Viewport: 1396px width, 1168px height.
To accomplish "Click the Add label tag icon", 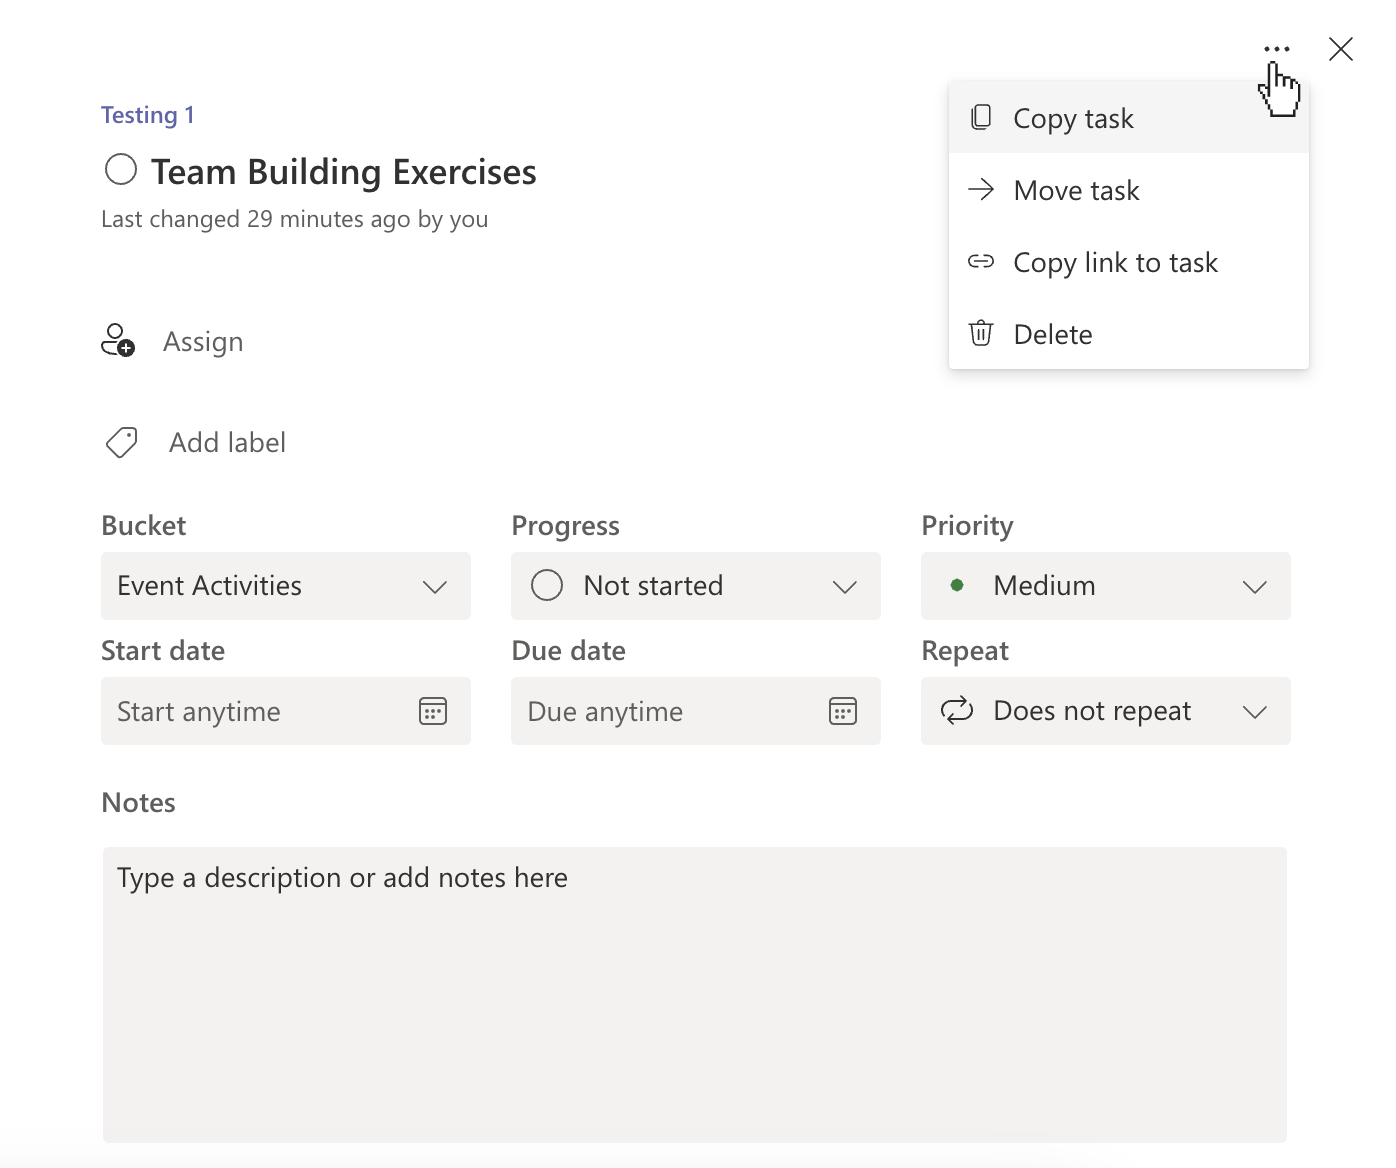I will pyautogui.click(x=120, y=442).
